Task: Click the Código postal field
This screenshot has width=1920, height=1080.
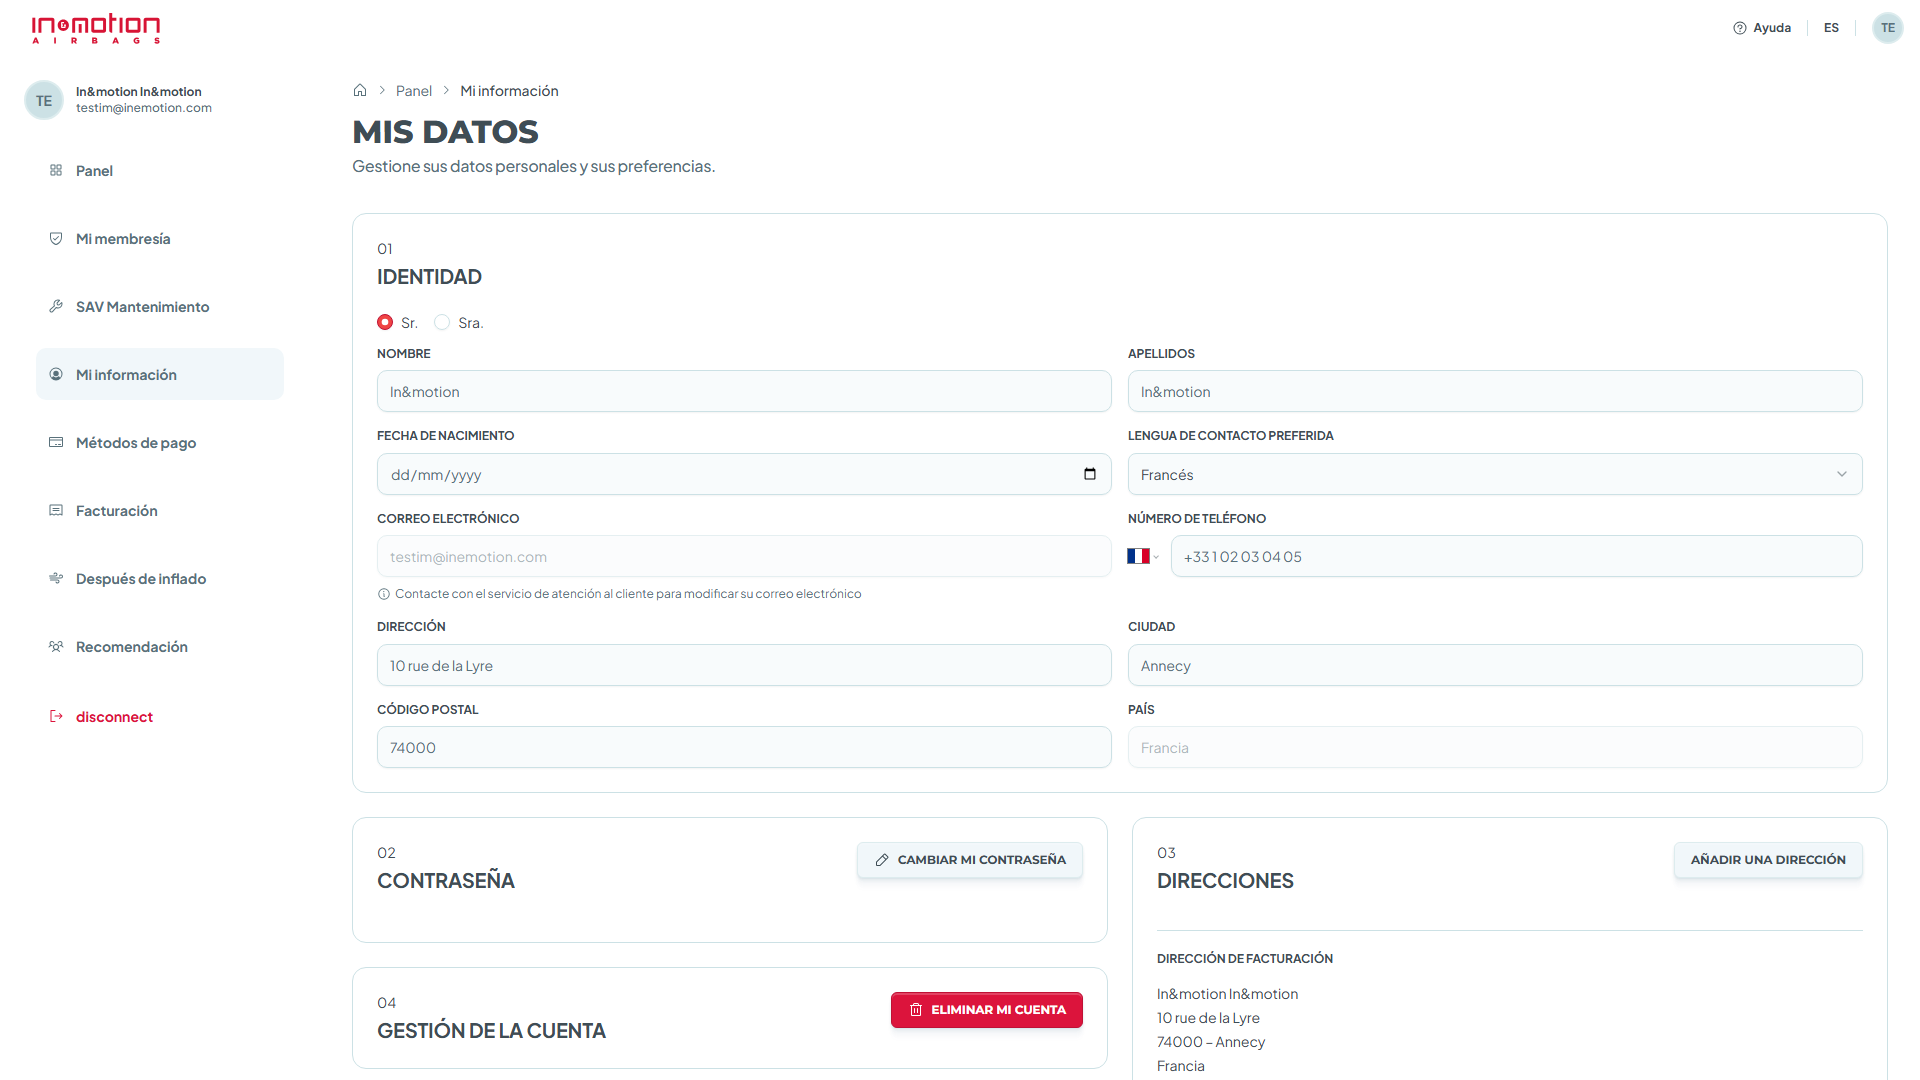Action: tap(744, 747)
